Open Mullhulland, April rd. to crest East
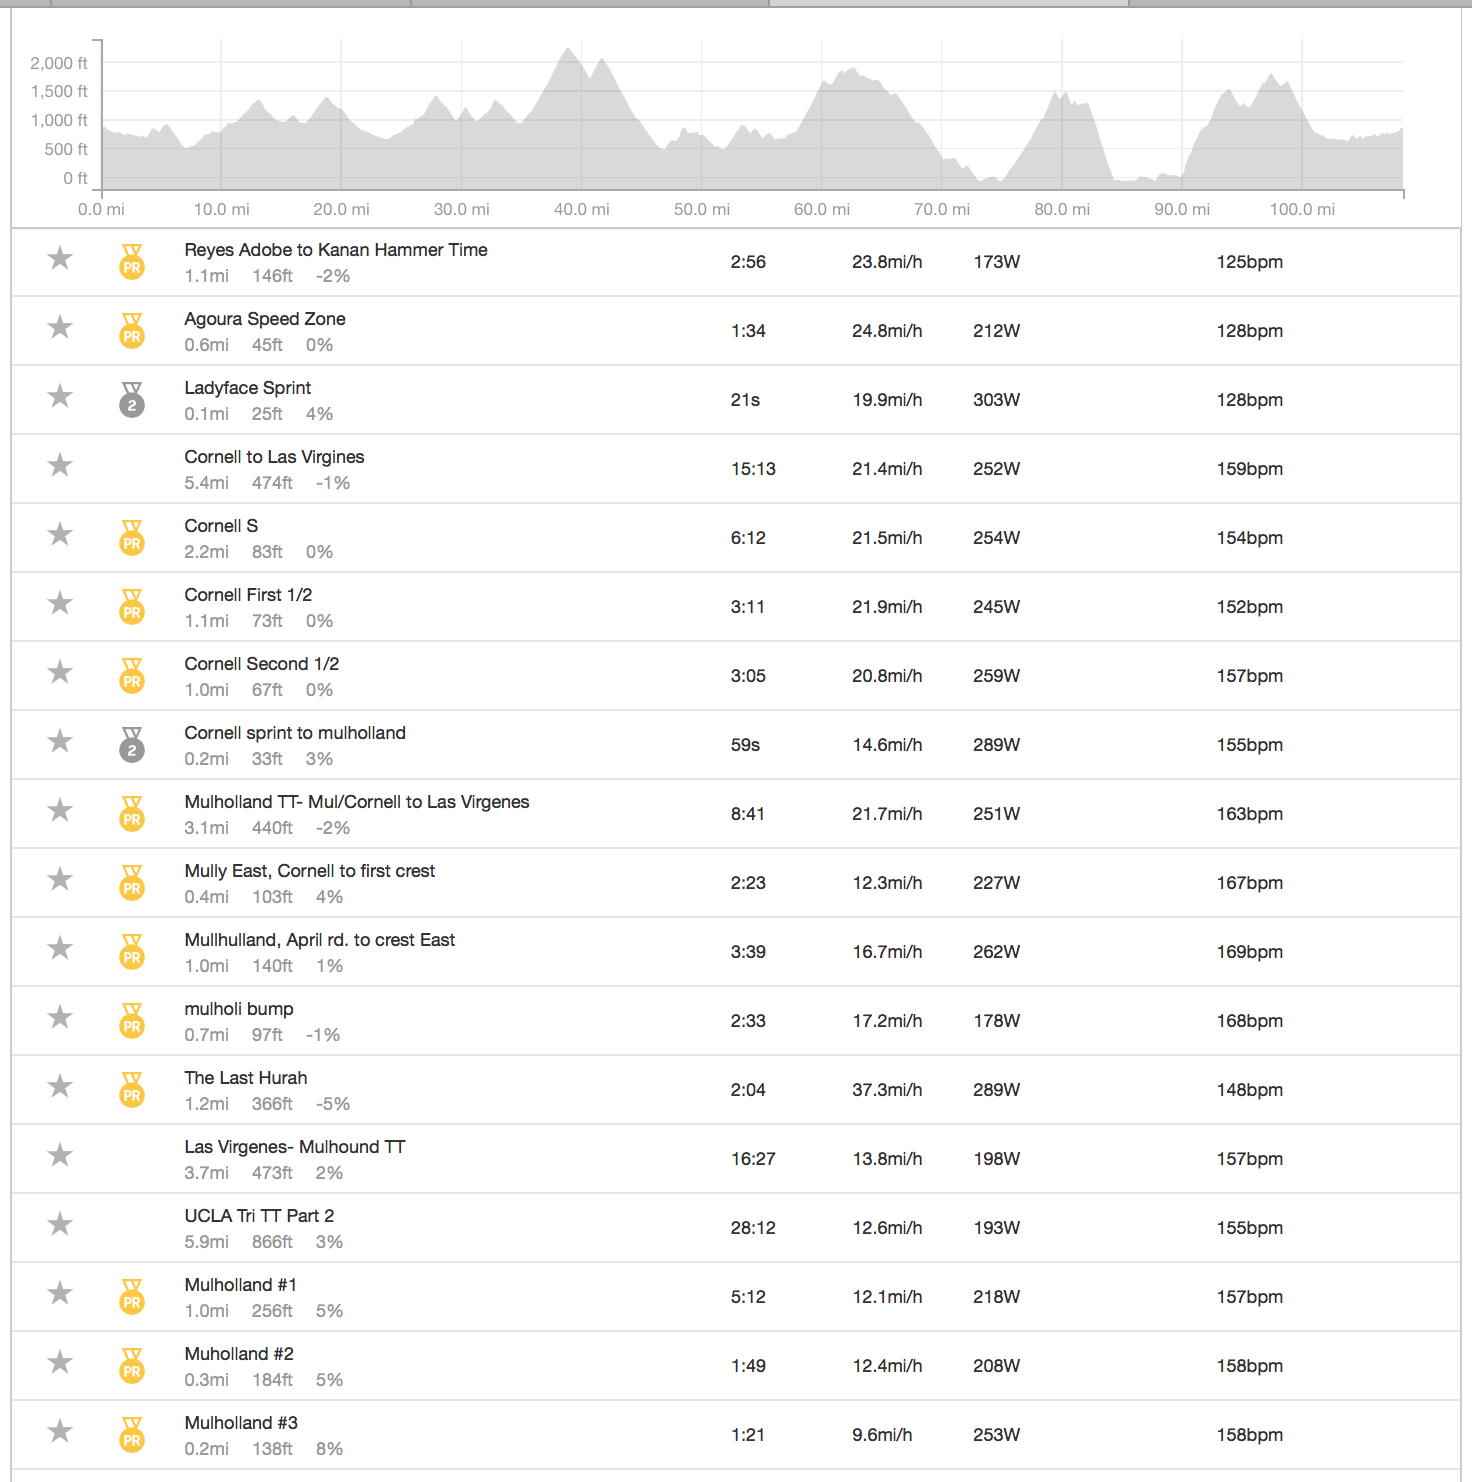 tap(319, 940)
